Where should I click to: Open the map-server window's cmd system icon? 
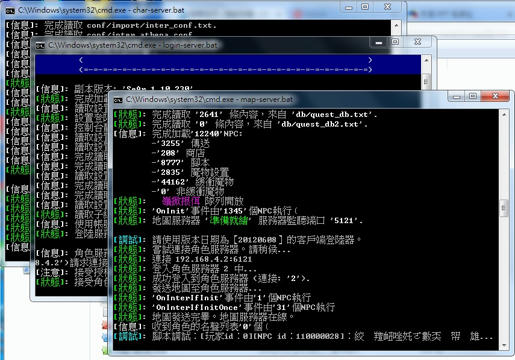click(118, 100)
